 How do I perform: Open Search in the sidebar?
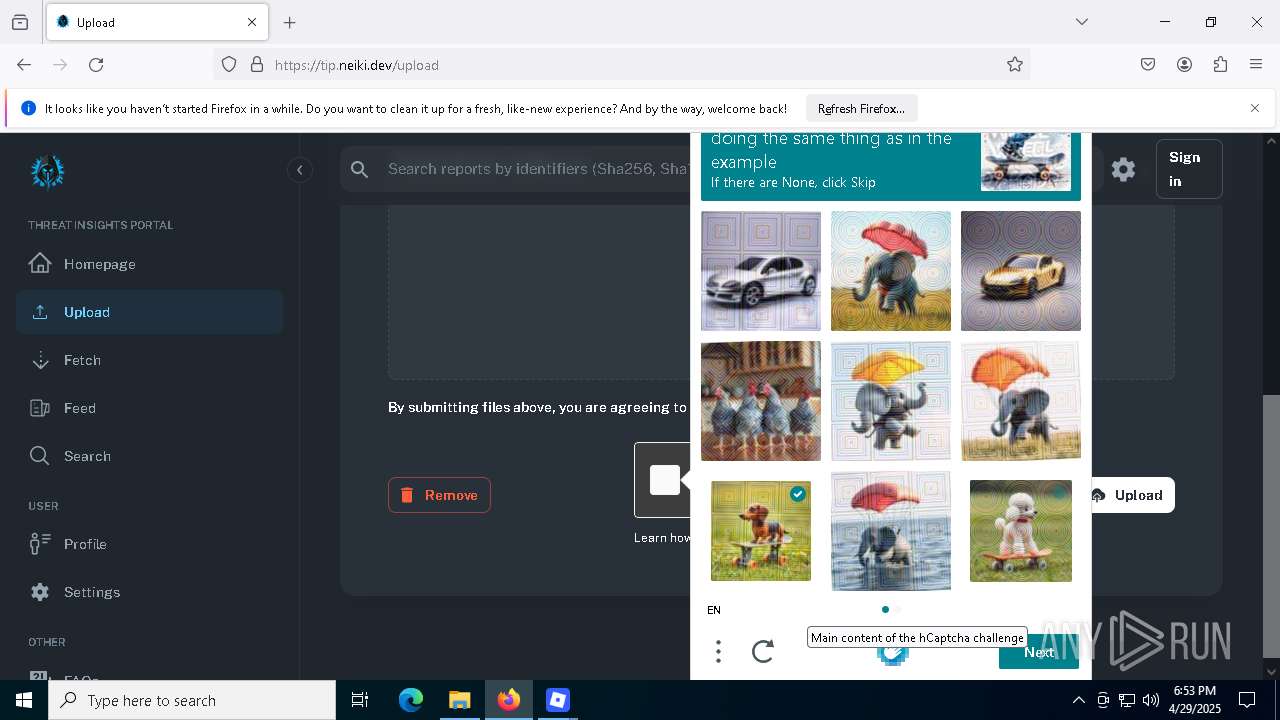point(149,456)
